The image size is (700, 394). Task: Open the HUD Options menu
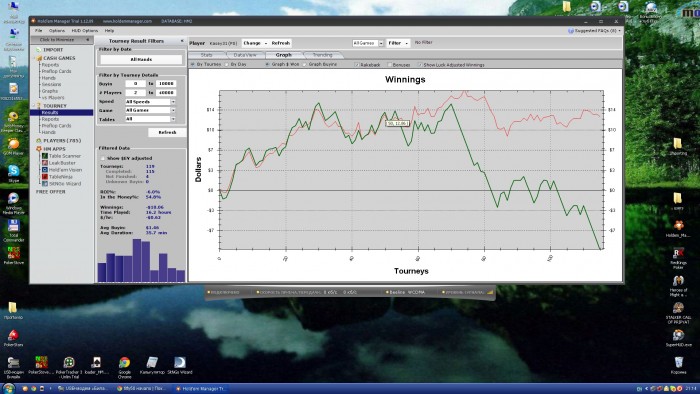point(84,31)
